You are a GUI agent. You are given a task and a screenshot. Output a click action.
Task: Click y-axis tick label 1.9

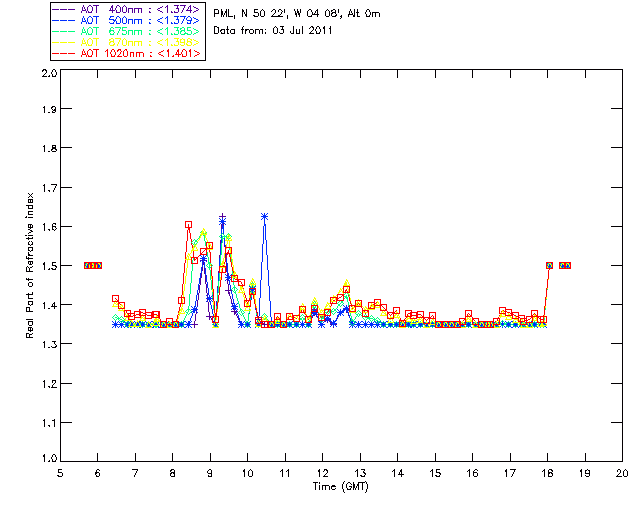coord(49,109)
